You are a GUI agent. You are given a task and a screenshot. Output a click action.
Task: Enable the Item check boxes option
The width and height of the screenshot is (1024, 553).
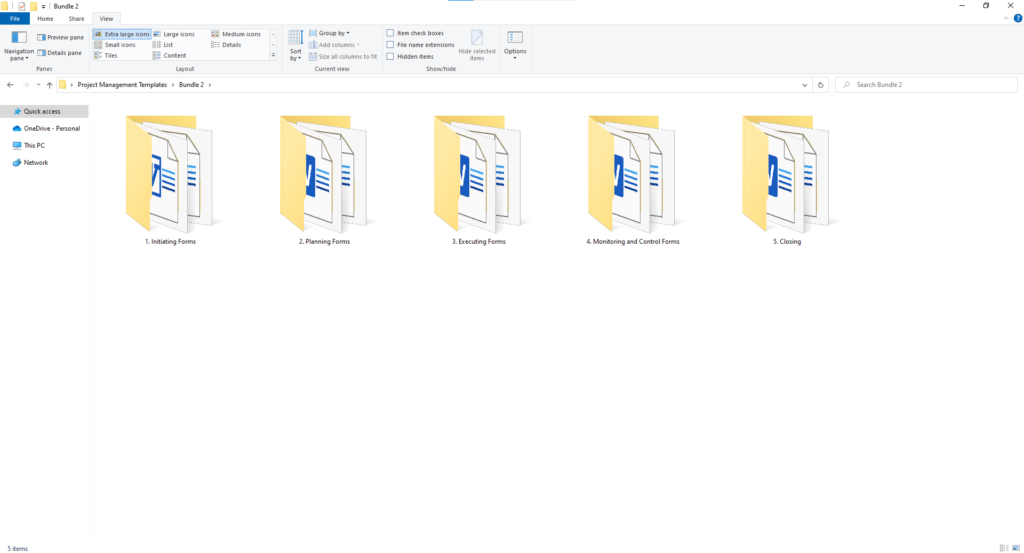point(391,33)
